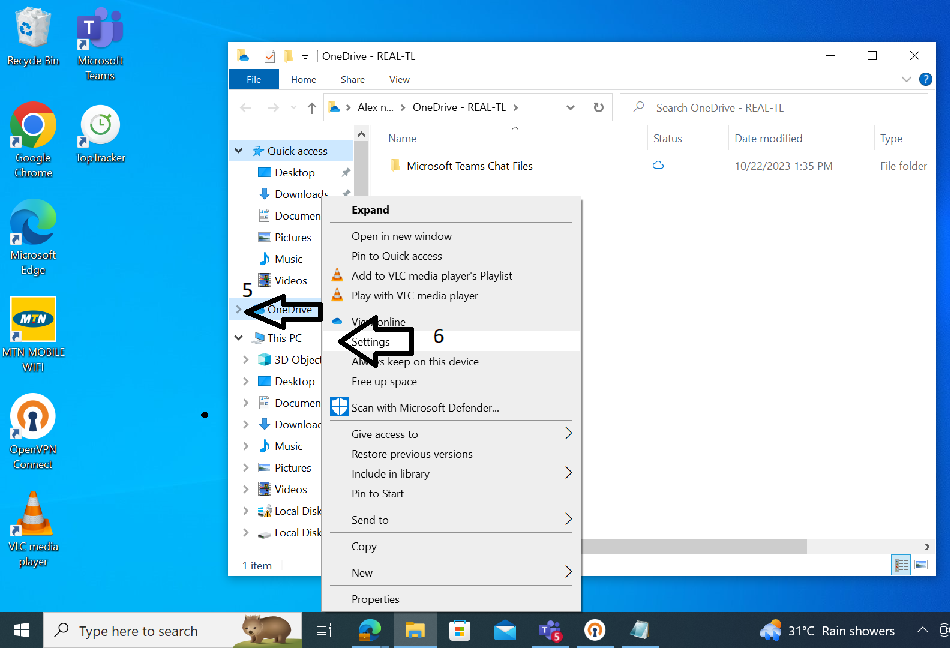Switch to the Share ribbon tab
The image size is (950, 652).
(353, 79)
